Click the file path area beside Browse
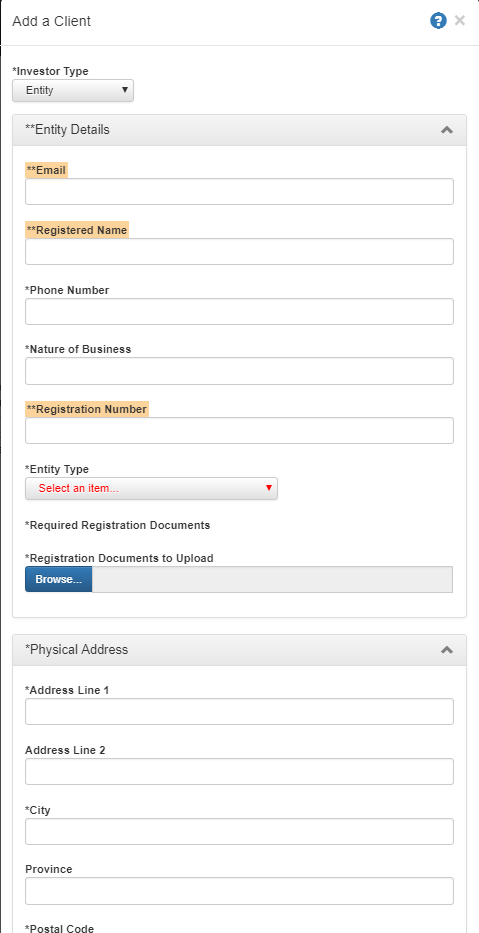 pyautogui.click(x=273, y=580)
